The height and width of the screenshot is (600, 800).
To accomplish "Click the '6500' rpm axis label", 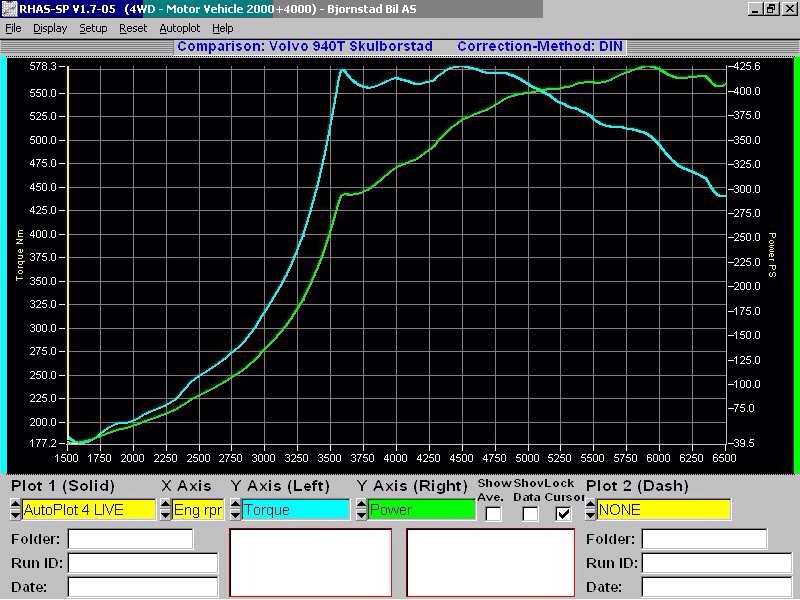I will (723, 458).
